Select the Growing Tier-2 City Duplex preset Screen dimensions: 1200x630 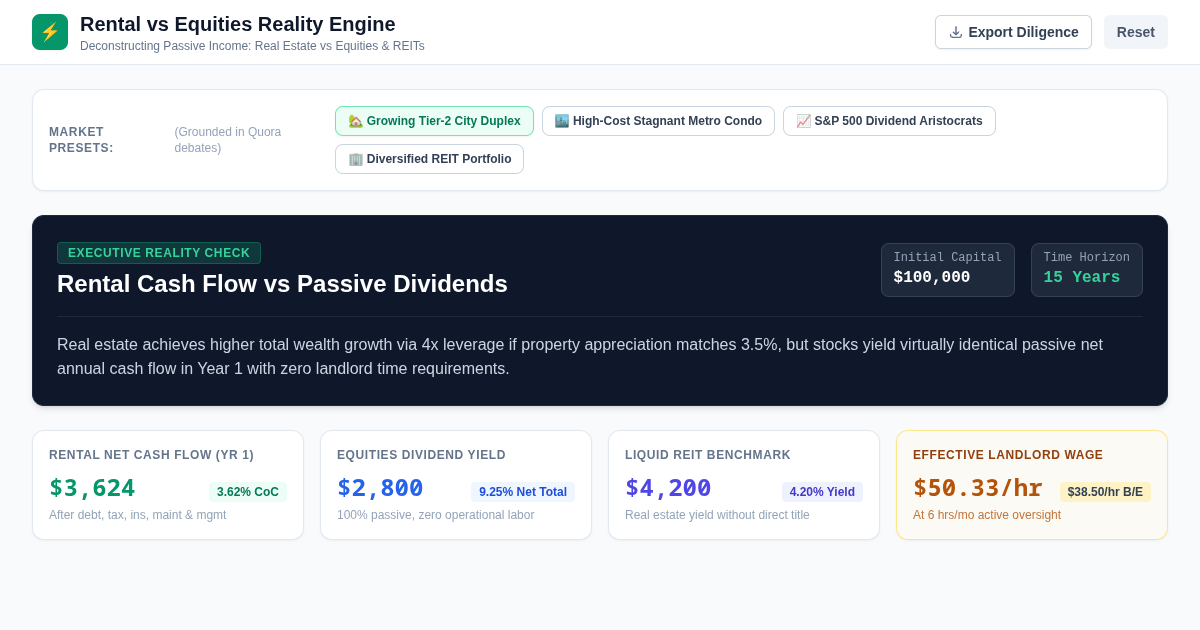pos(434,121)
